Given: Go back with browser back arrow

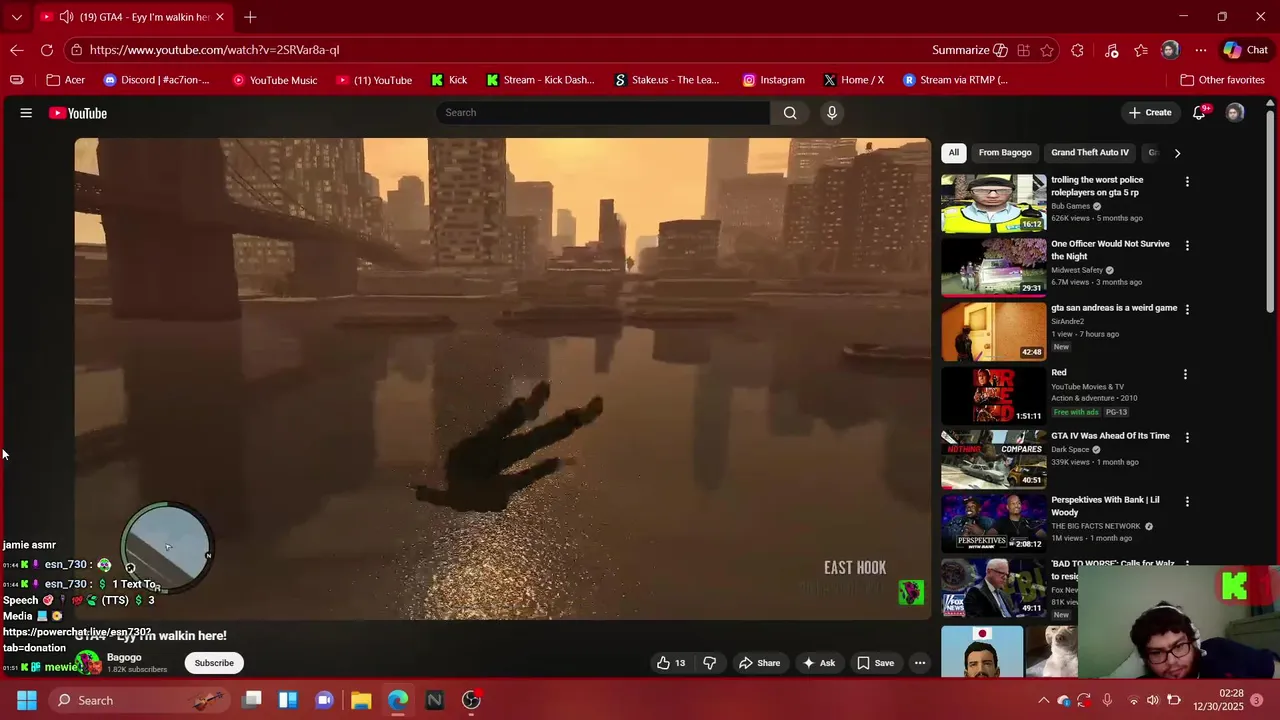Looking at the screenshot, I should [17, 50].
